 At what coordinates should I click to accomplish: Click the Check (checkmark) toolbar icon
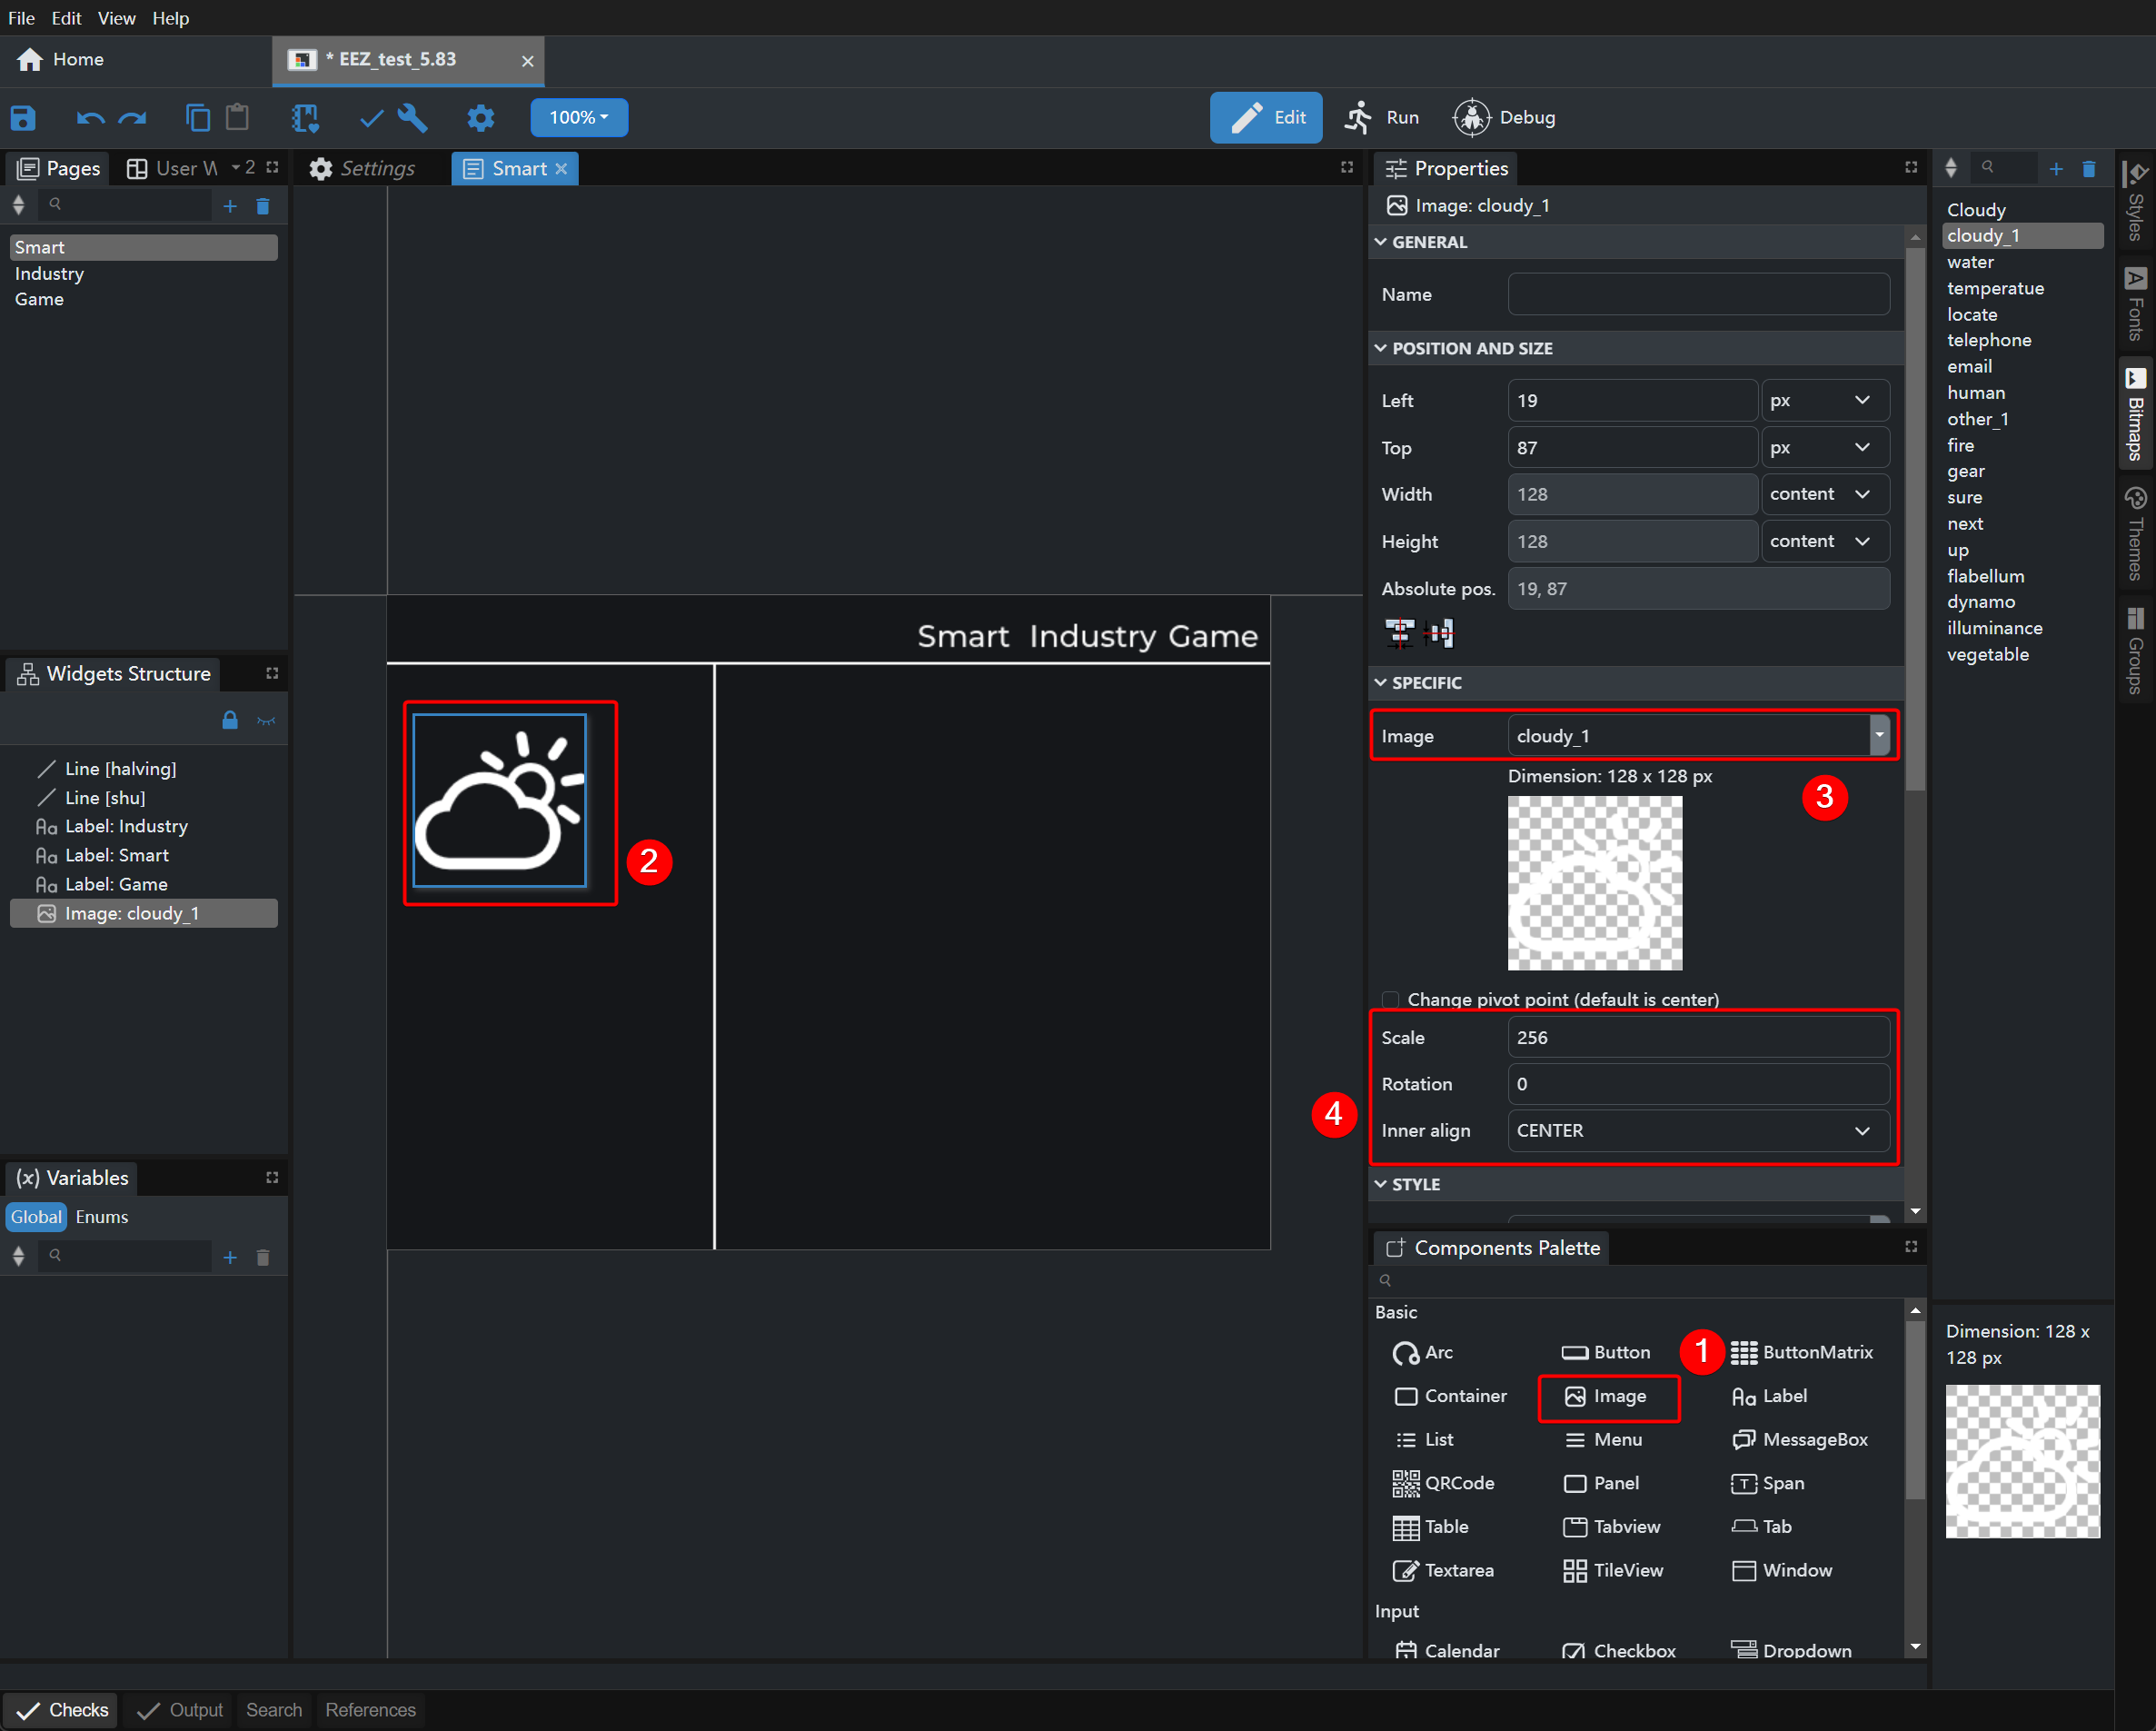[371, 118]
